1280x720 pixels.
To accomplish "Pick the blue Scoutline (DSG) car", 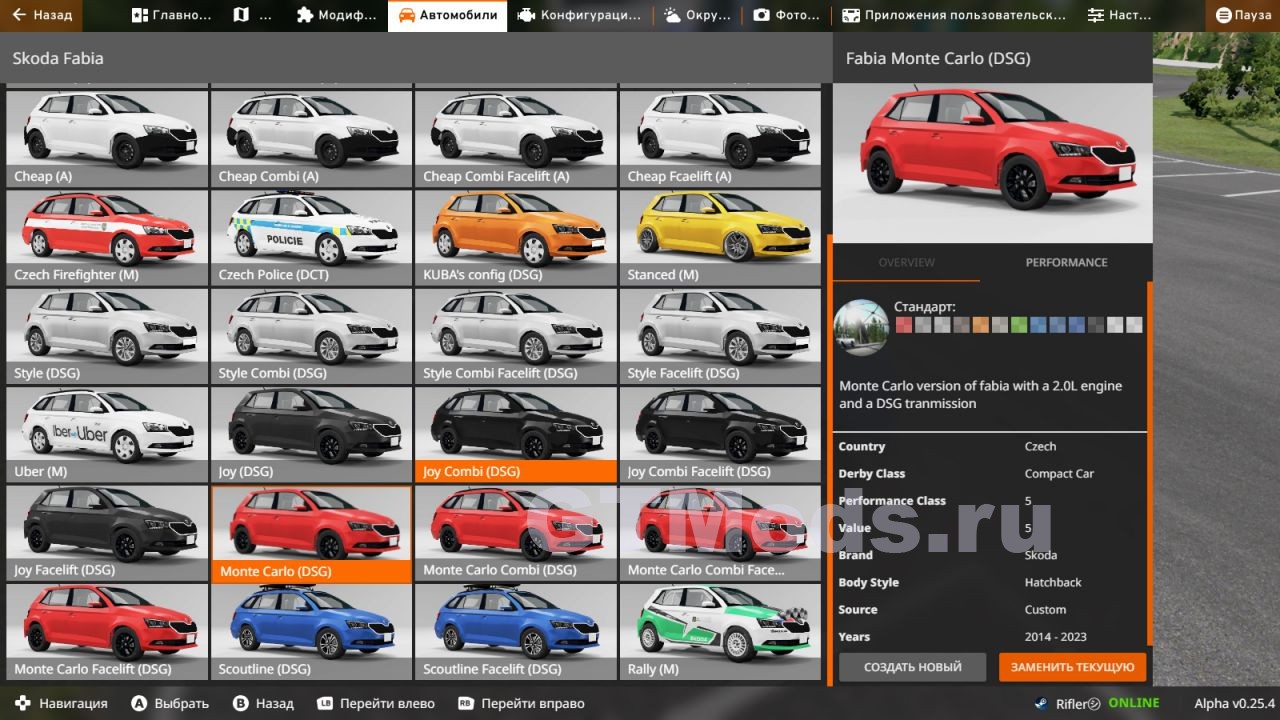I will [x=311, y=632].
